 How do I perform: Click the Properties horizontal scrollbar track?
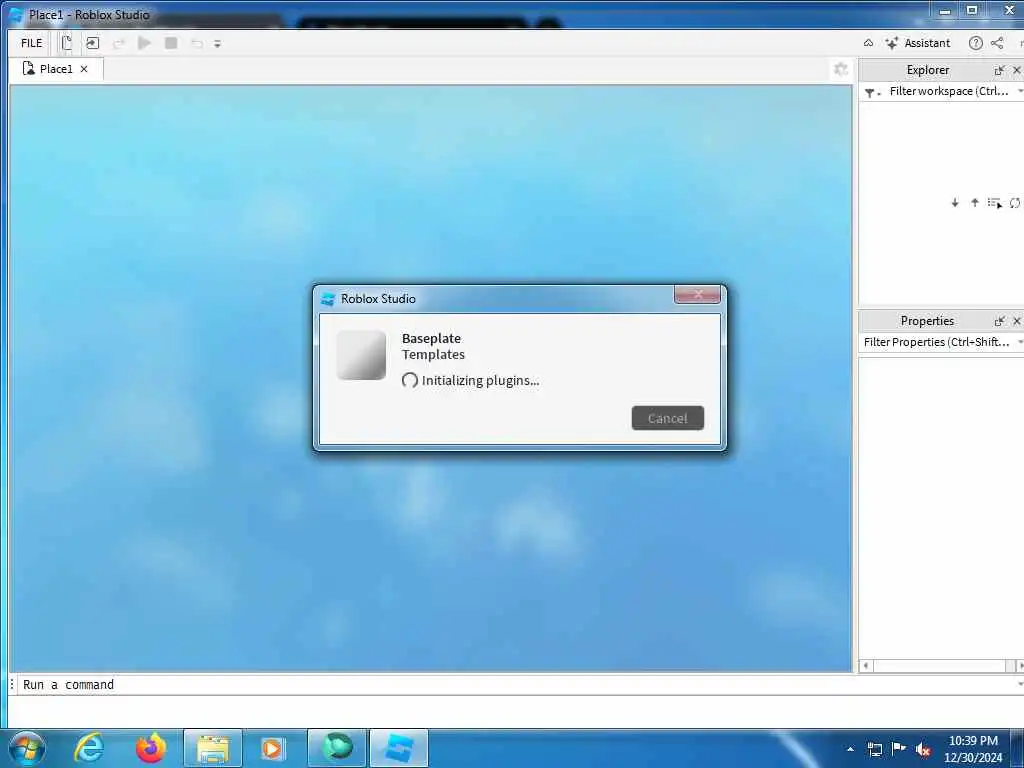click(939, 666)
